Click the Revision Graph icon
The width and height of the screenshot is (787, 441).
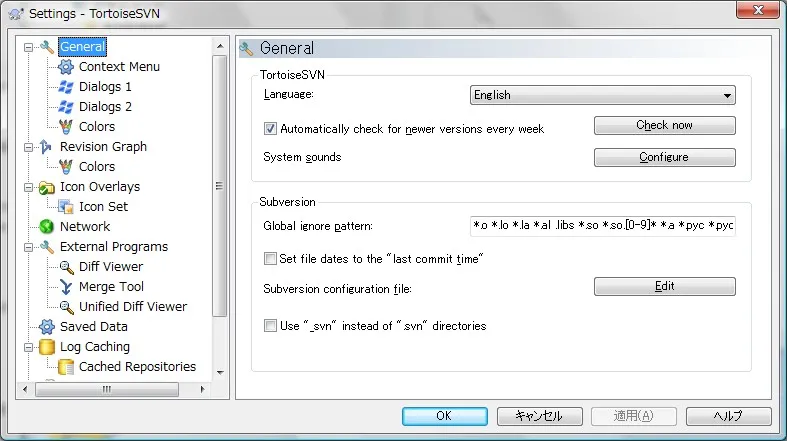tap(46, 147)
